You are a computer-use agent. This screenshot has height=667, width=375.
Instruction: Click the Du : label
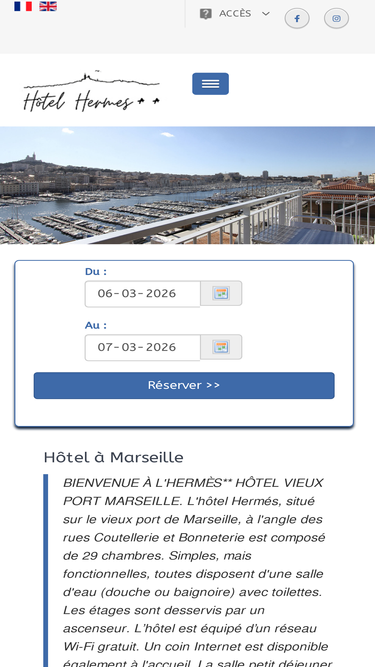click(x=96, y=271)
